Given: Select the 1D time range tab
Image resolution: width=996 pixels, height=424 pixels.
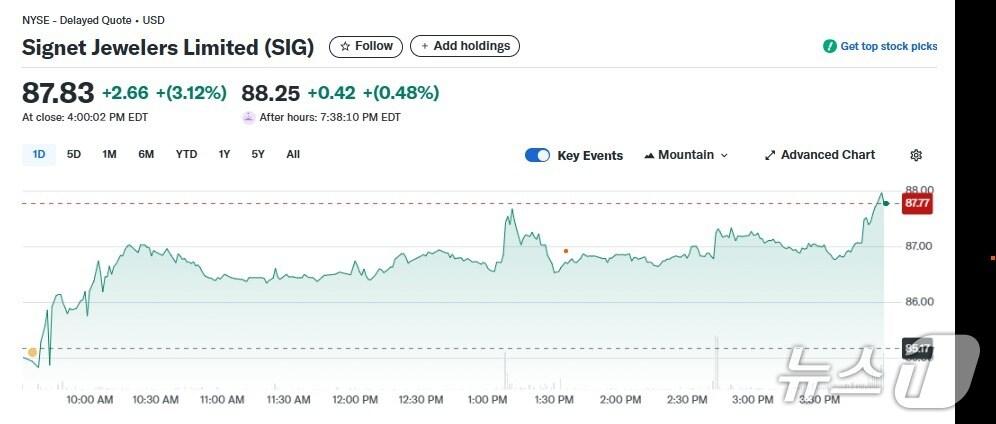Looking at the screenshot, I should pos(39,154).
